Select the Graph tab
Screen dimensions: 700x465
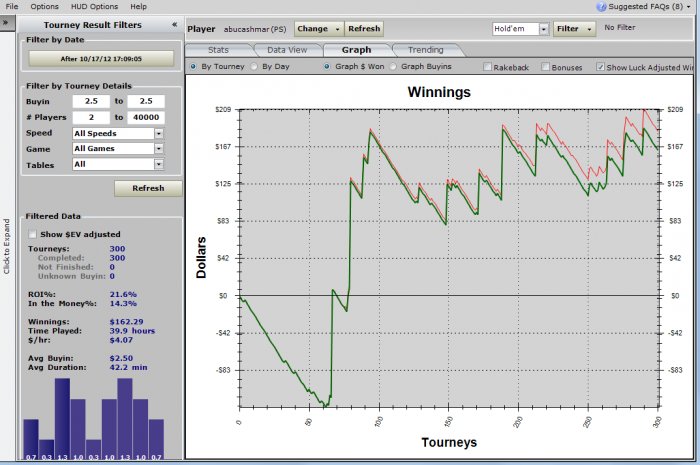(x=356, y=50)
